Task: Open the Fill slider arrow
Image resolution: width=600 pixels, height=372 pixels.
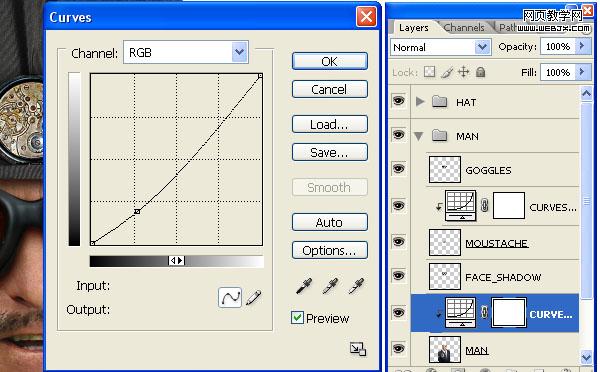Action: click(582, 72)
